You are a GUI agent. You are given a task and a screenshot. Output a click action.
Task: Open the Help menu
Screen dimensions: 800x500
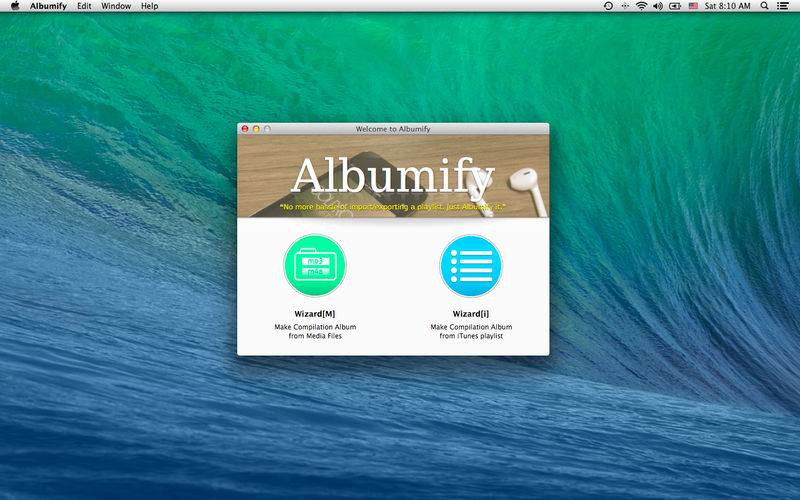tap(149, 6)
